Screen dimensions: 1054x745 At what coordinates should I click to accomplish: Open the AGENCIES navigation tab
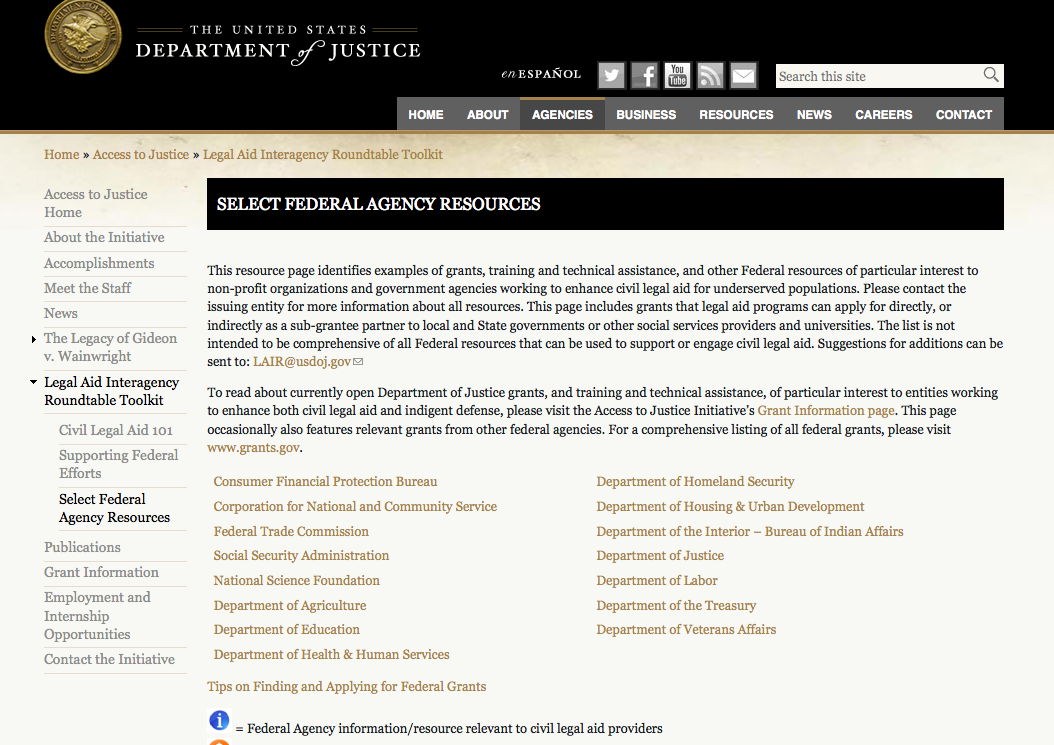(562, 114)
